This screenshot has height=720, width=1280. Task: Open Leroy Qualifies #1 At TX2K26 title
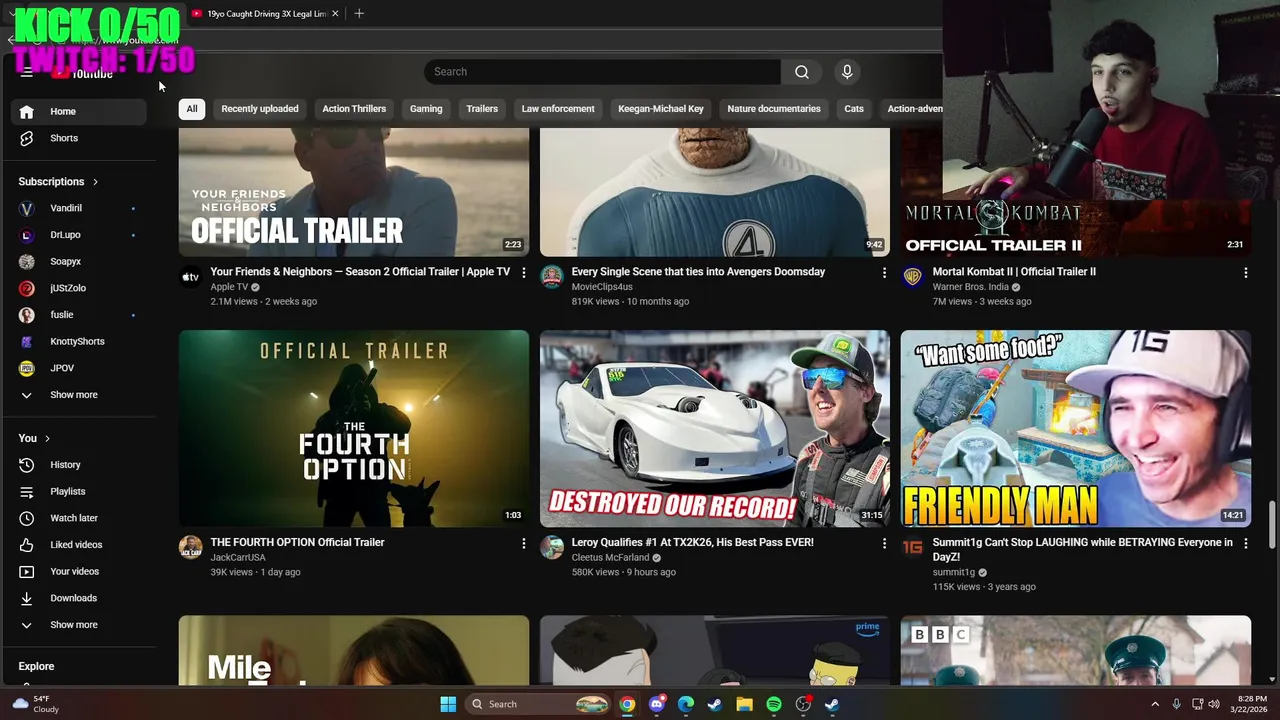click(x=693, y=543)
